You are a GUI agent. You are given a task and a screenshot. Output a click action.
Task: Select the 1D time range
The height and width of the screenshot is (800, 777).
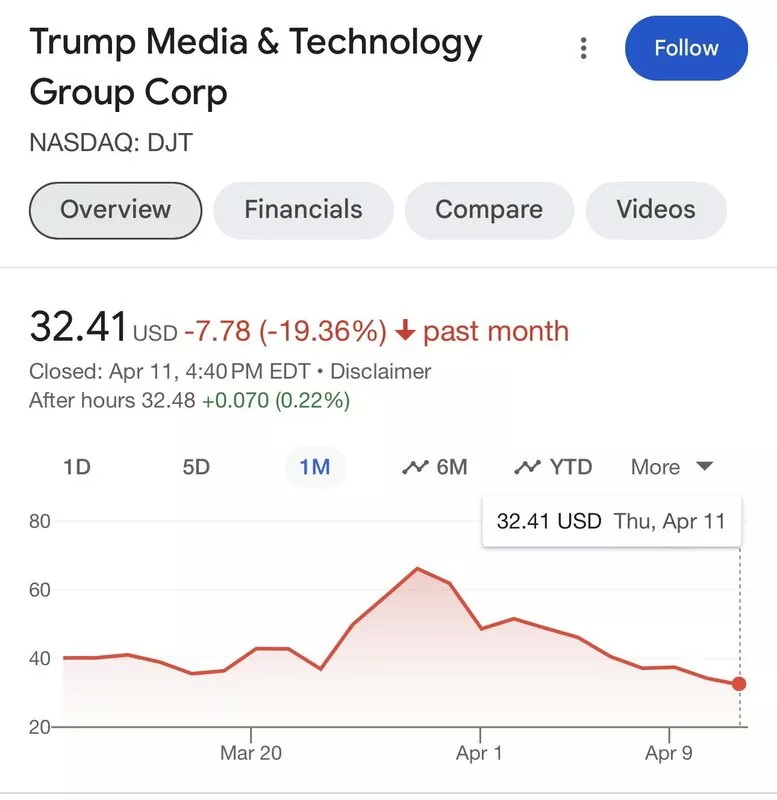[77, 467]
